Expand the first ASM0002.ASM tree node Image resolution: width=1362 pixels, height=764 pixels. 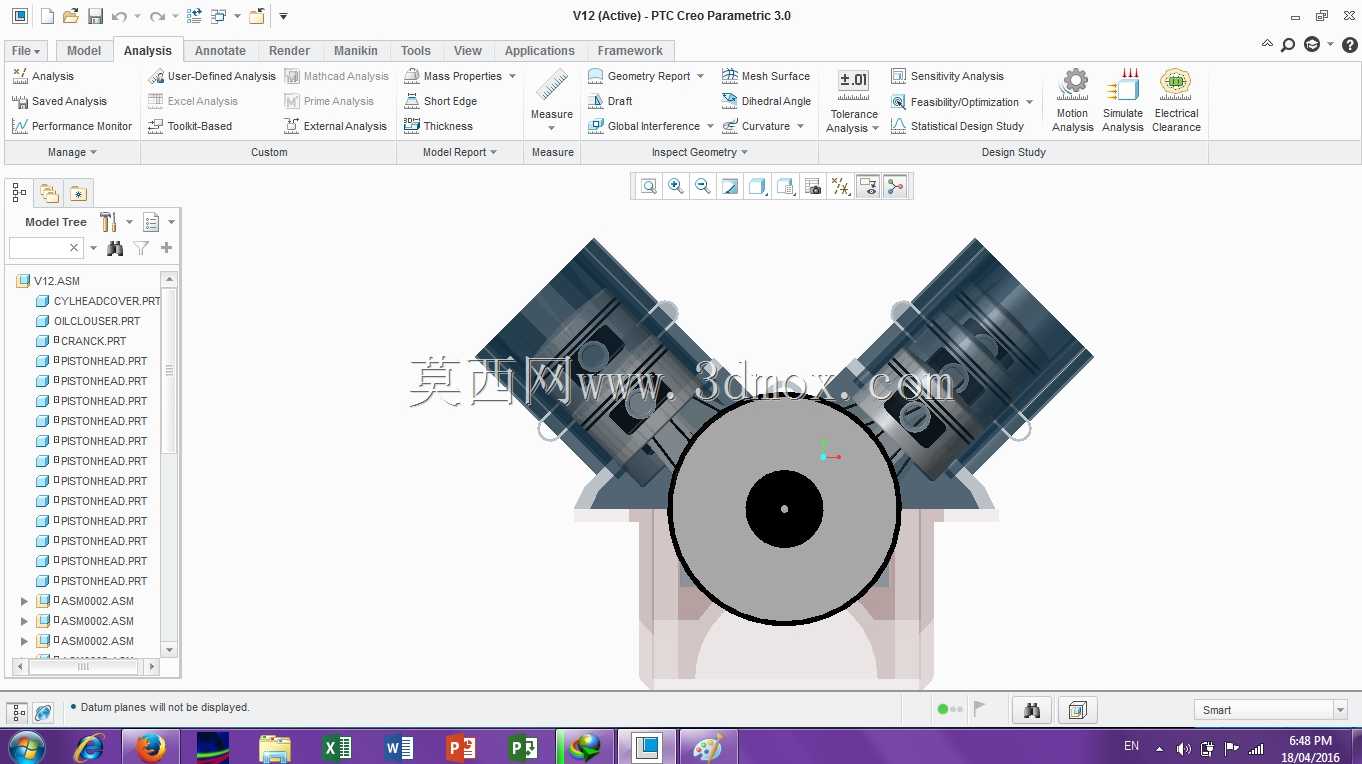pos(25,601)
